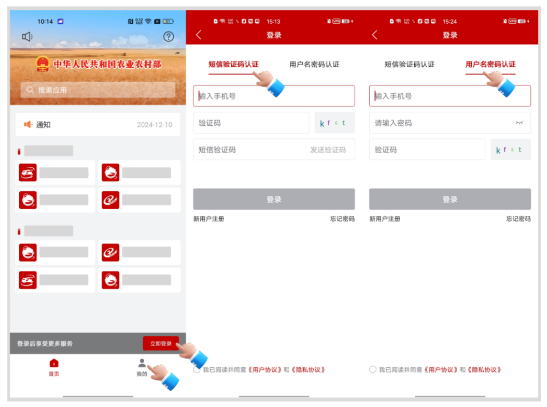Image resolution: width=547 pixels, height=407 pixels.
Task: Tap the gray 登录 button on the 15:13 login screen
Action: (x=274, y=199)
